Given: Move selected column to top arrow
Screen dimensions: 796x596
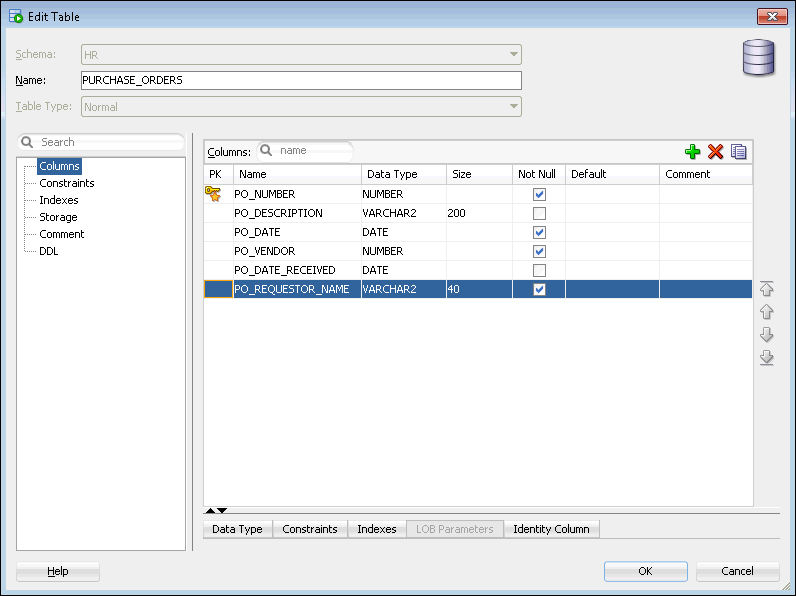Looking at the screenshot, I should (767, 289).
